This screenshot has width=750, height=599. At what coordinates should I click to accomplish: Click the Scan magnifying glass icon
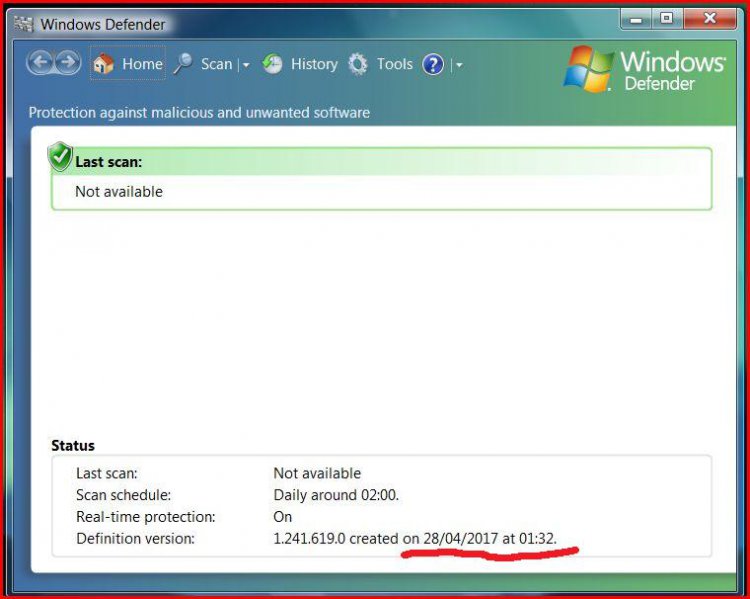[x=182, y=64]
